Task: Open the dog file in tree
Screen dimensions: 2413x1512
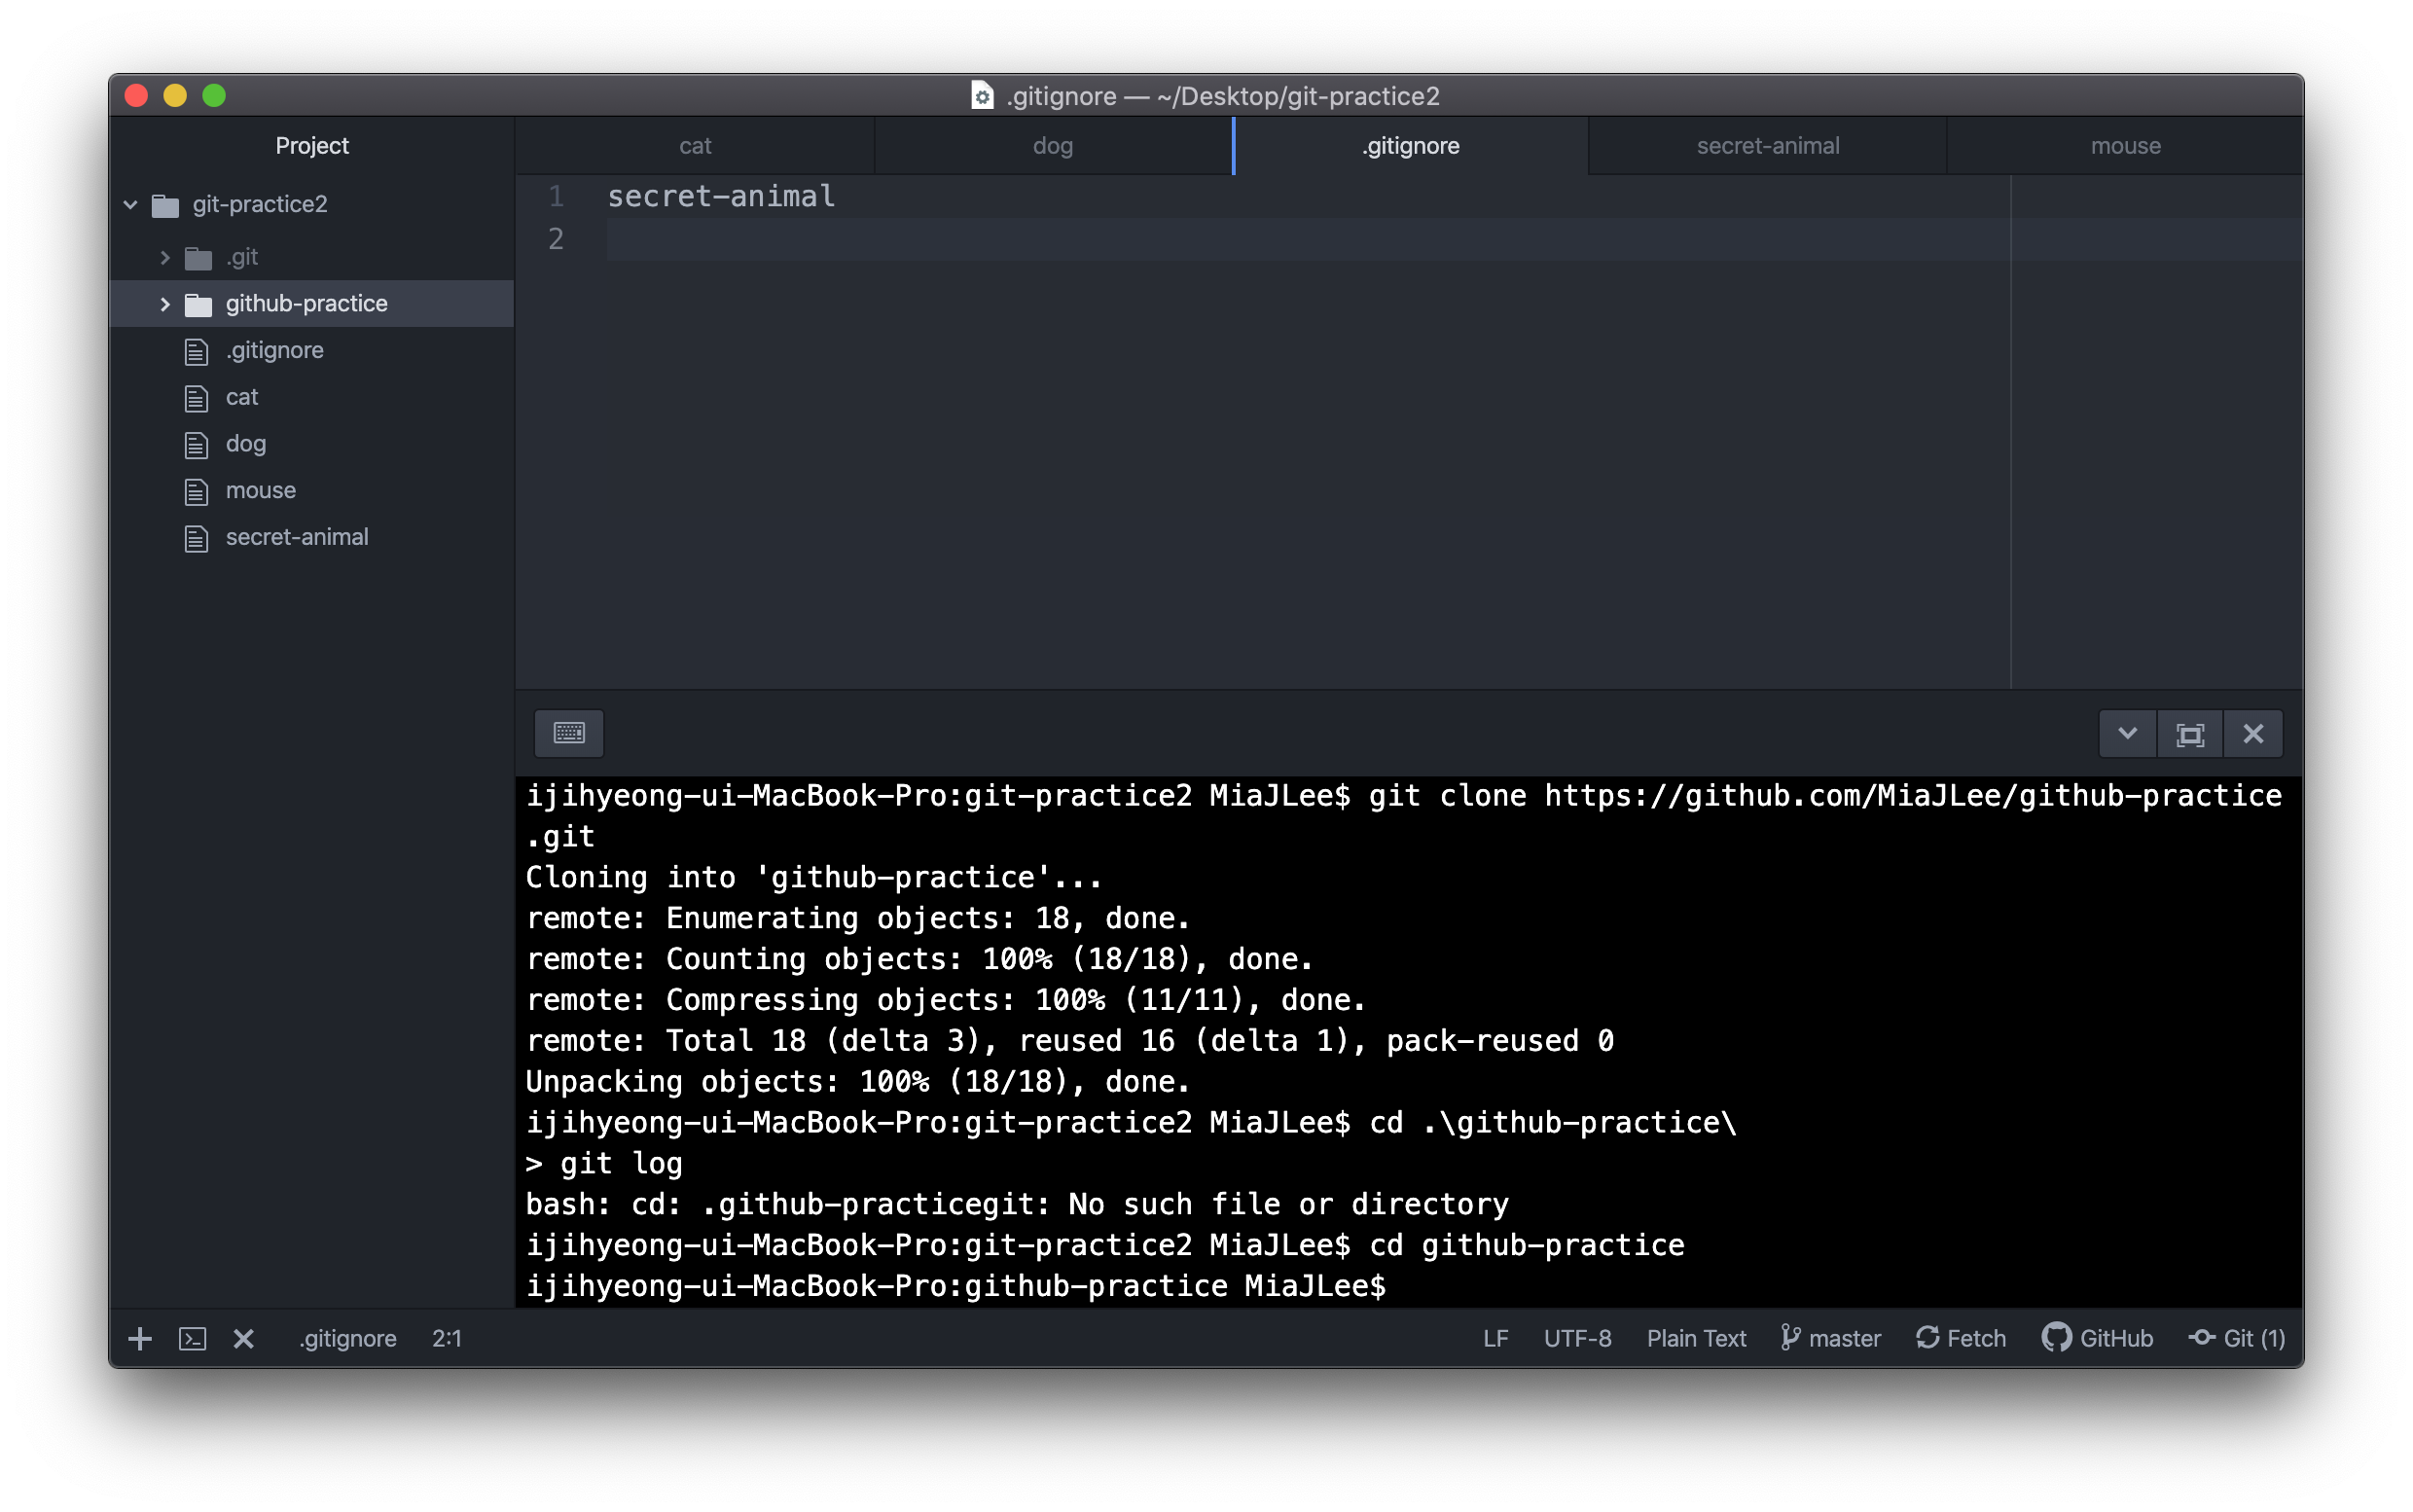Action: coord(245,444)
